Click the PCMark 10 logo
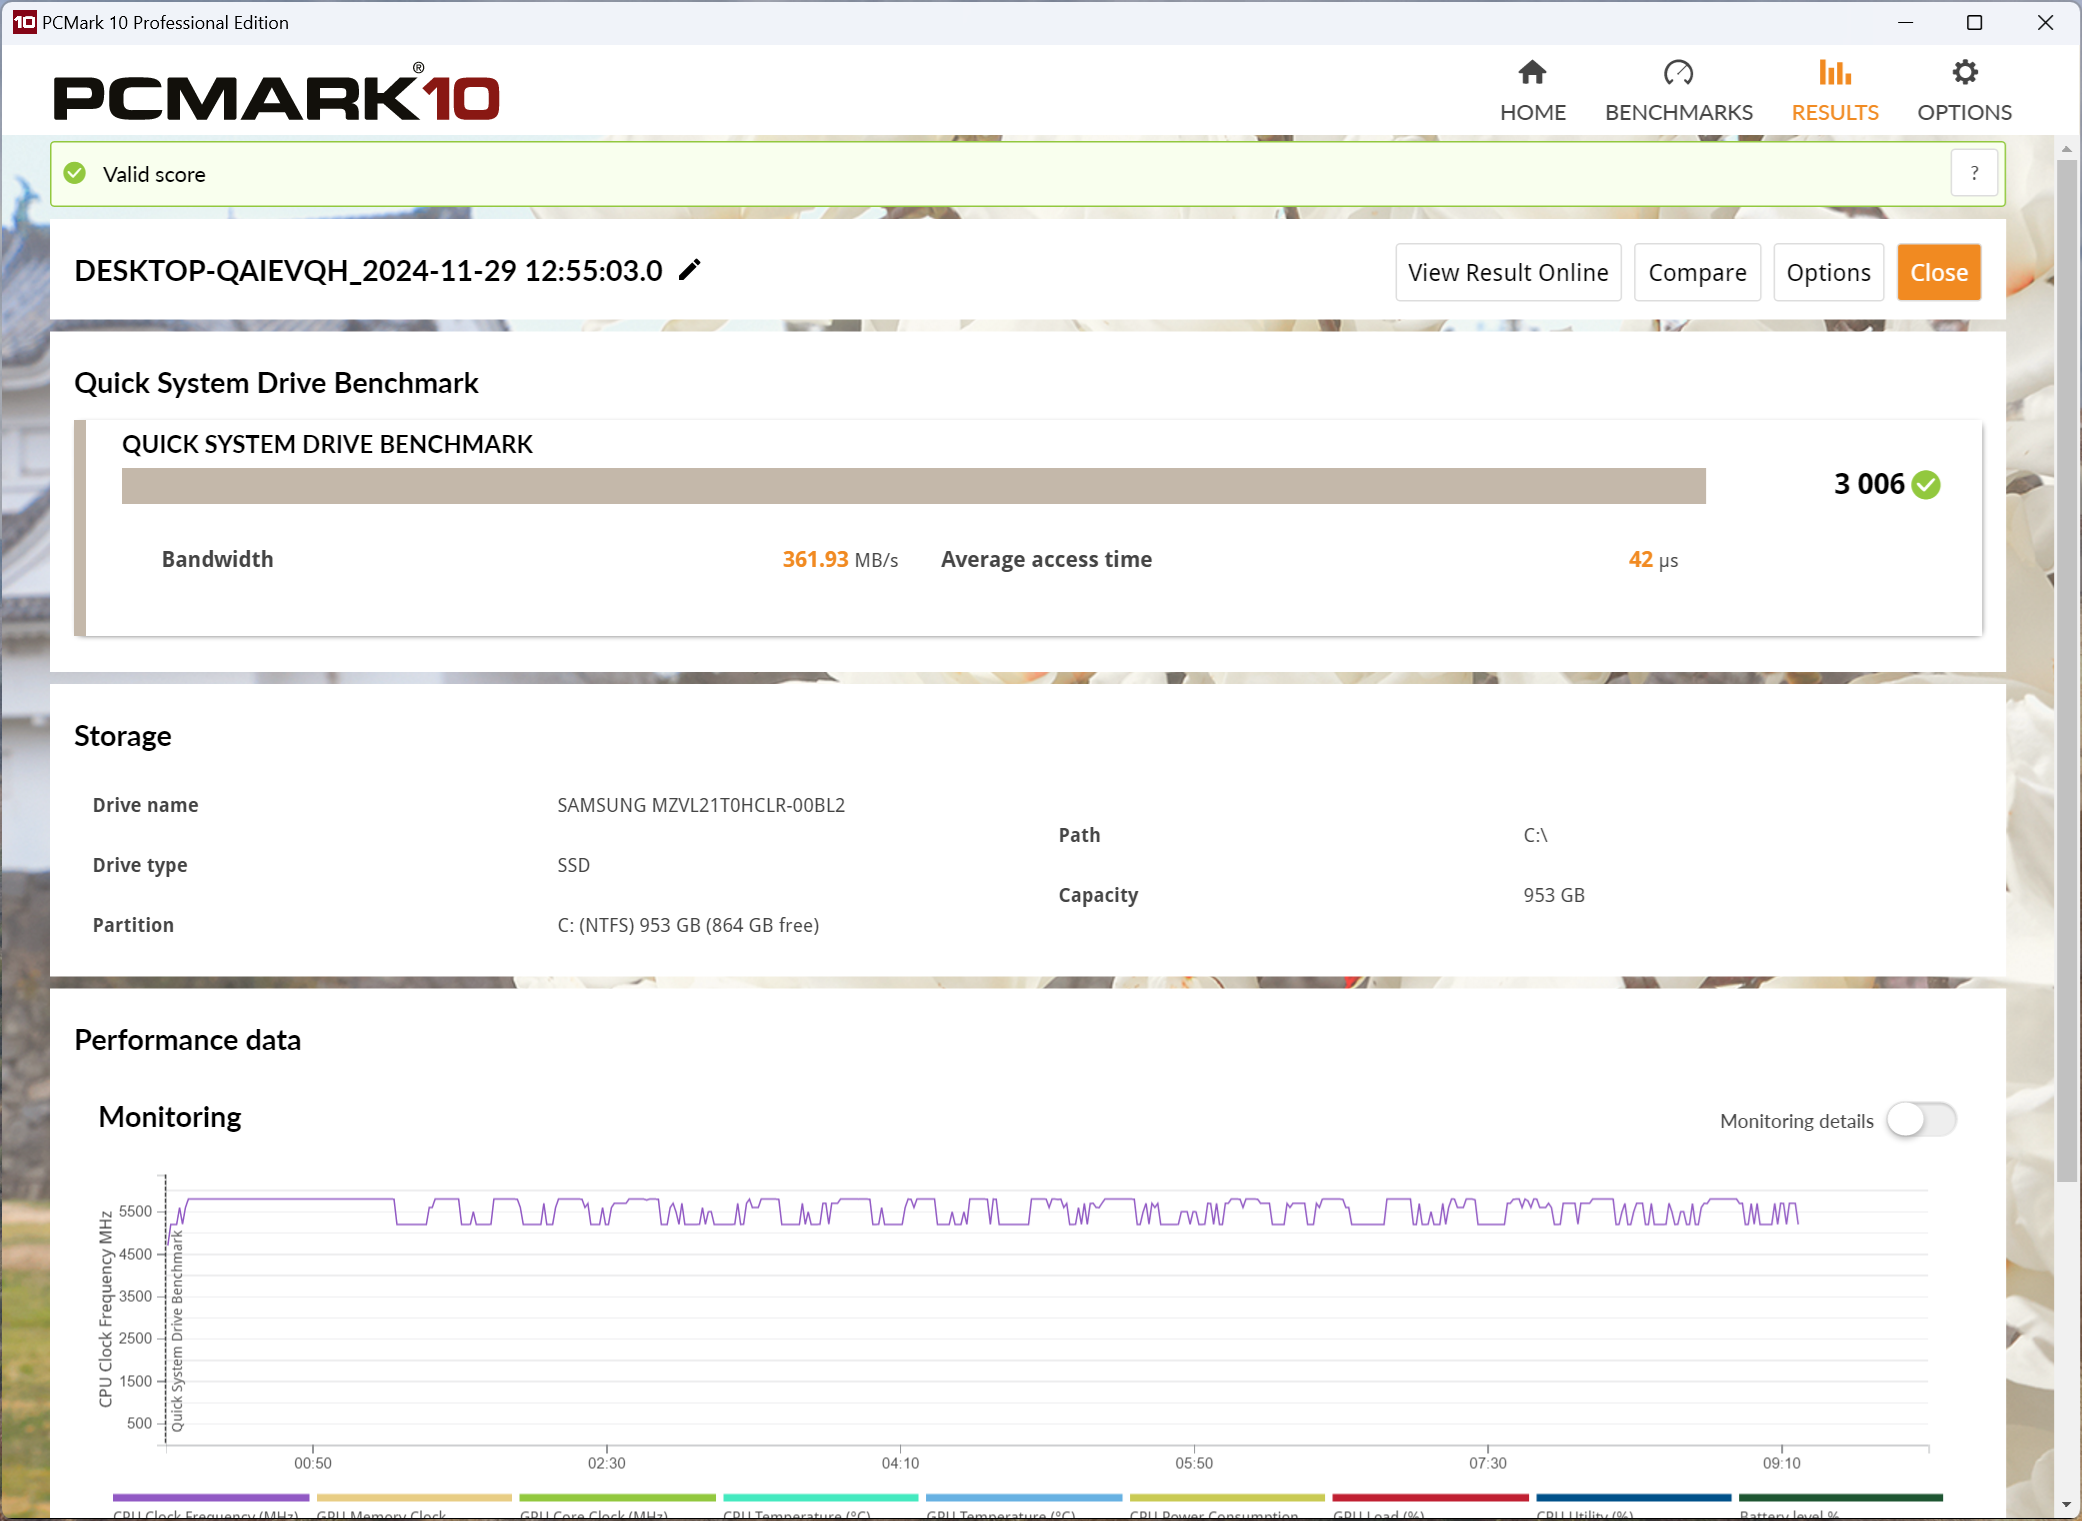 276,95
